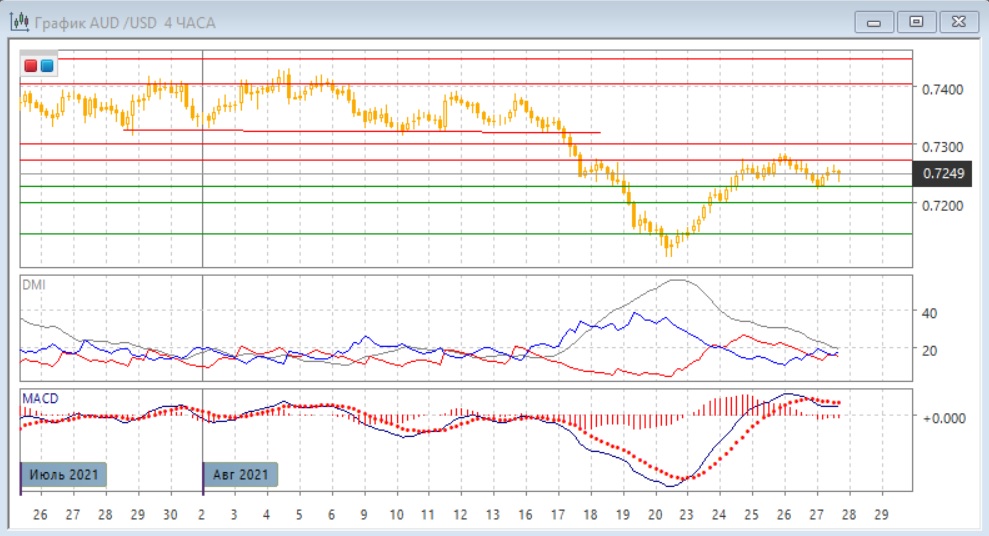The width and height of the screenshot is (989, 536).
Task: Click the red square chart button
Action: click(31, 66)
